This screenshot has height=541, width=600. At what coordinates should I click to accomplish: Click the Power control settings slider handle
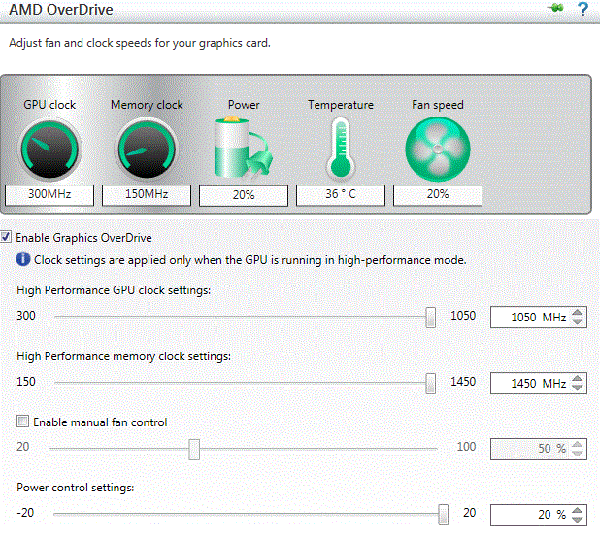(x=443, y=514)
